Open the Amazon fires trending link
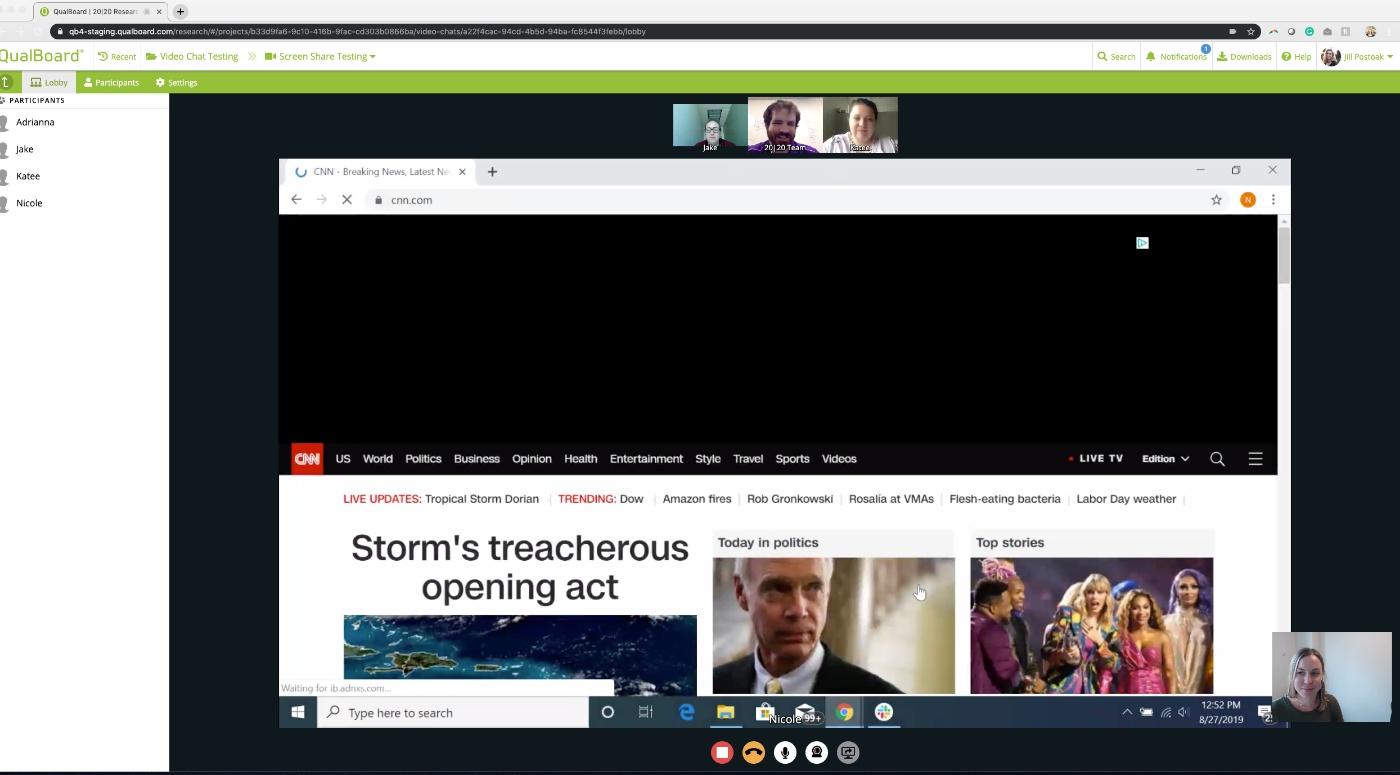The width and height of the screenshot is (1400, 775). [697, 499]
